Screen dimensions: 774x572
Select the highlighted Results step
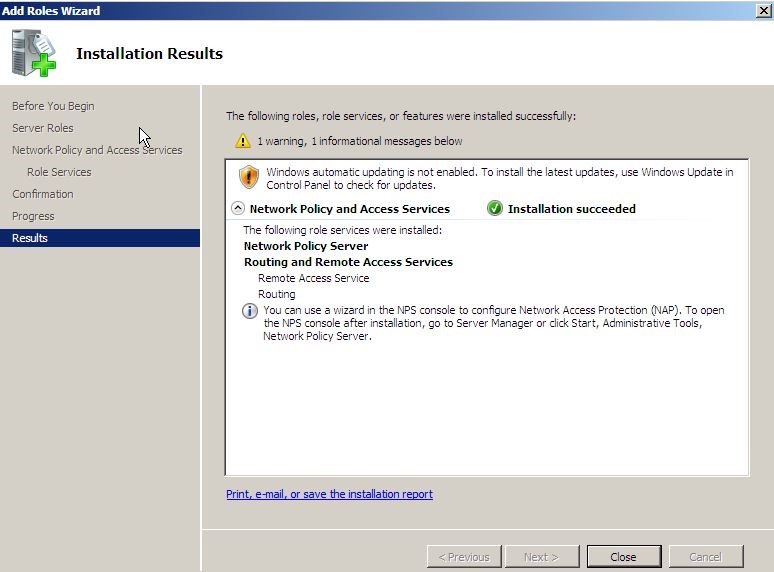pyautogui.click(x=100, y=238)
